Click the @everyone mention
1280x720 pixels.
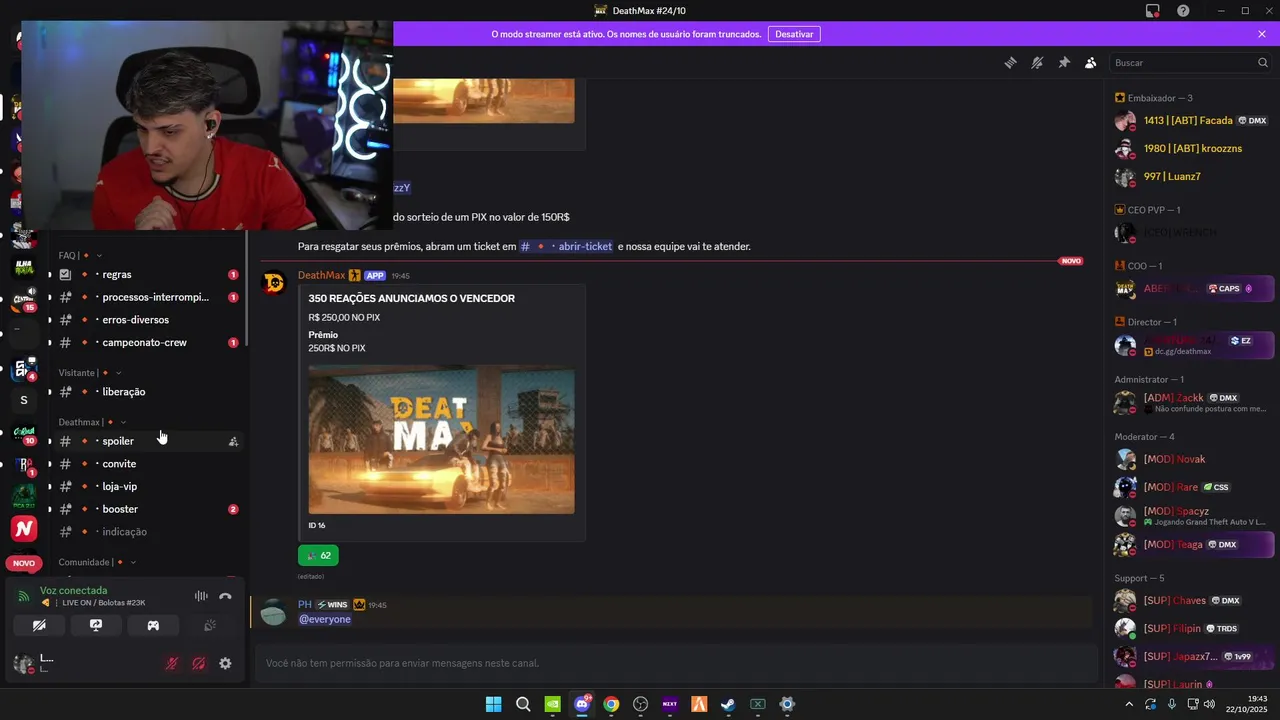coord(325,619)
